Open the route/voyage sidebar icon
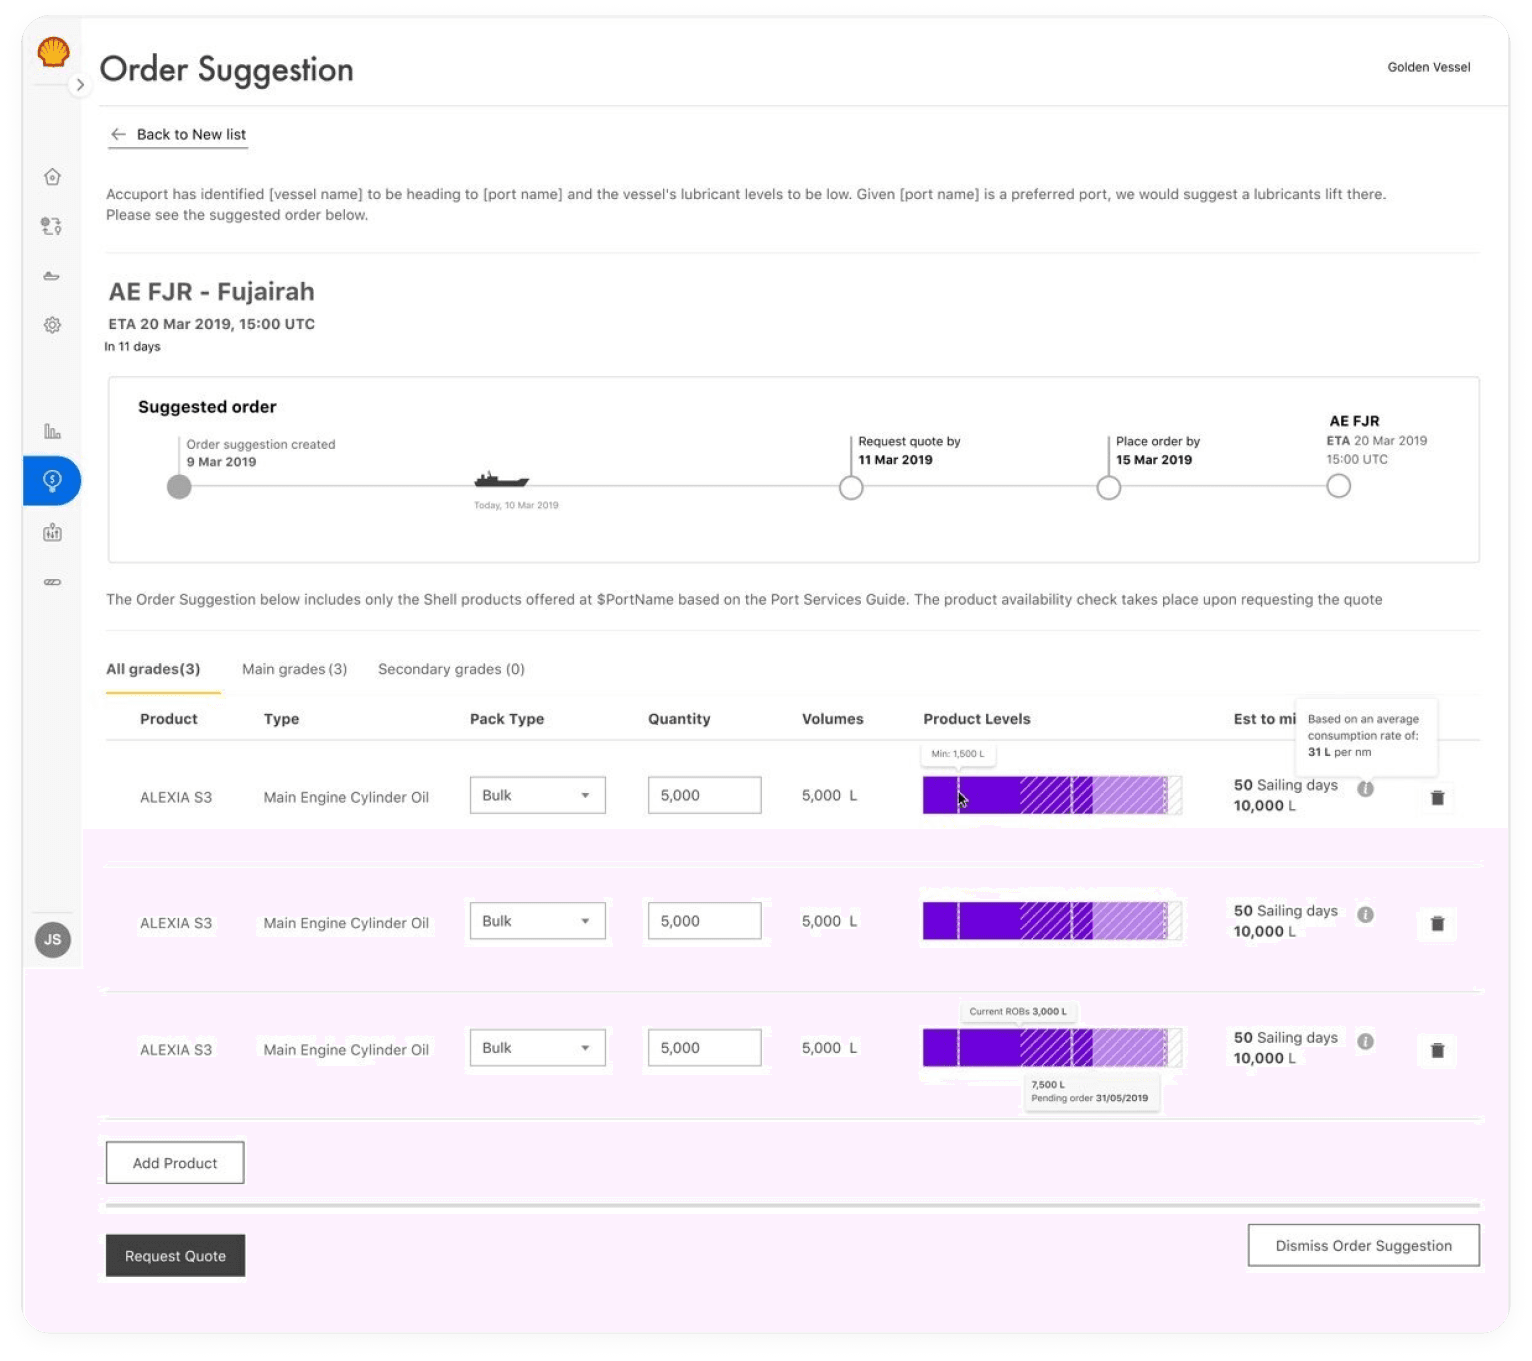 click(x=52, y=226)
